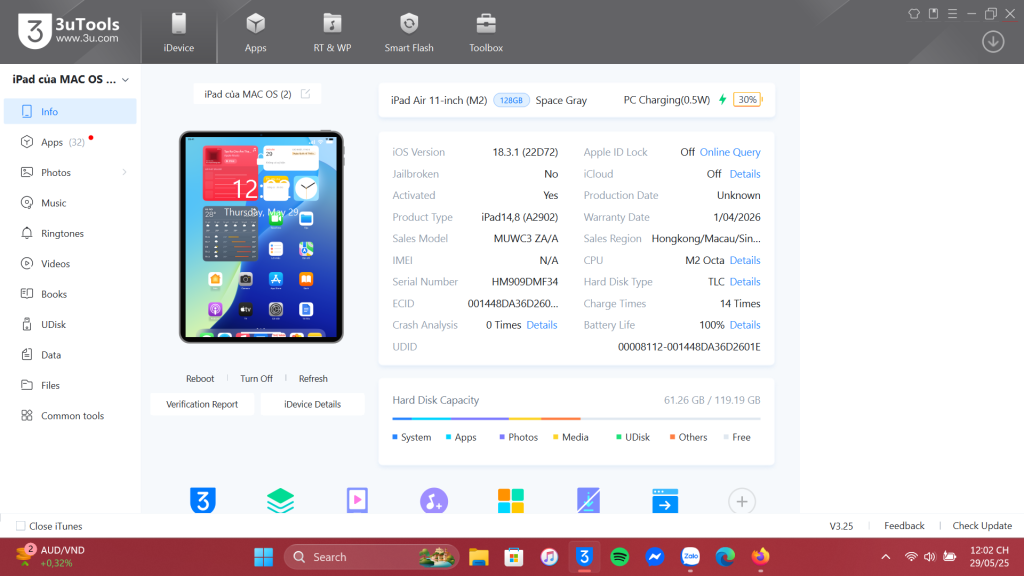Click the Photos legend purple square
The image size is (1024, 576).
click(502, 437)
